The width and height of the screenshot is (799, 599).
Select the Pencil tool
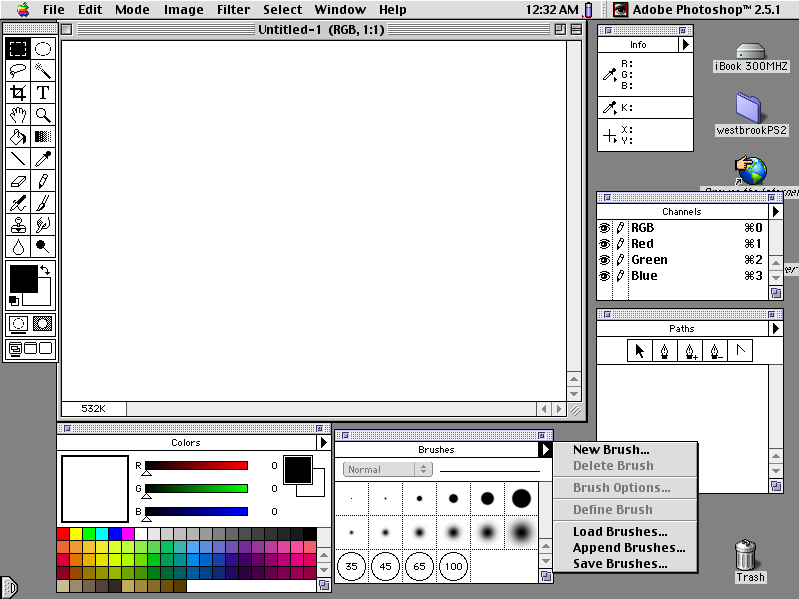click(43, 181)
